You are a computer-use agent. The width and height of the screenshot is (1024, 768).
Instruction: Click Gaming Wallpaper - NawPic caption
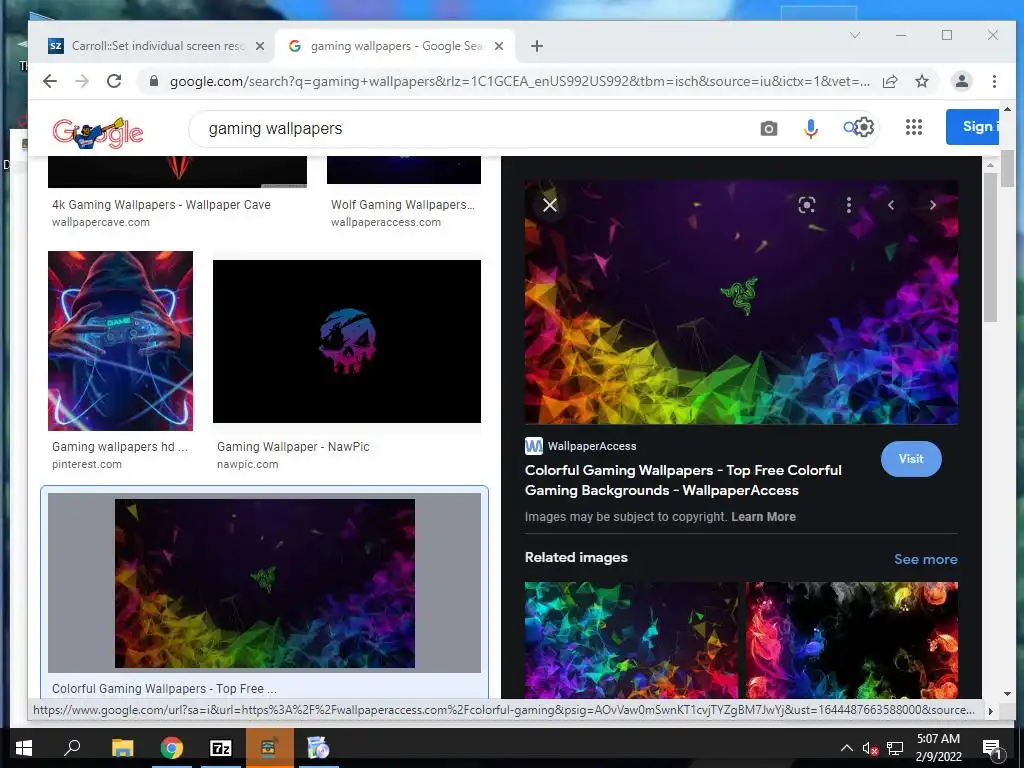coord(293,447)
